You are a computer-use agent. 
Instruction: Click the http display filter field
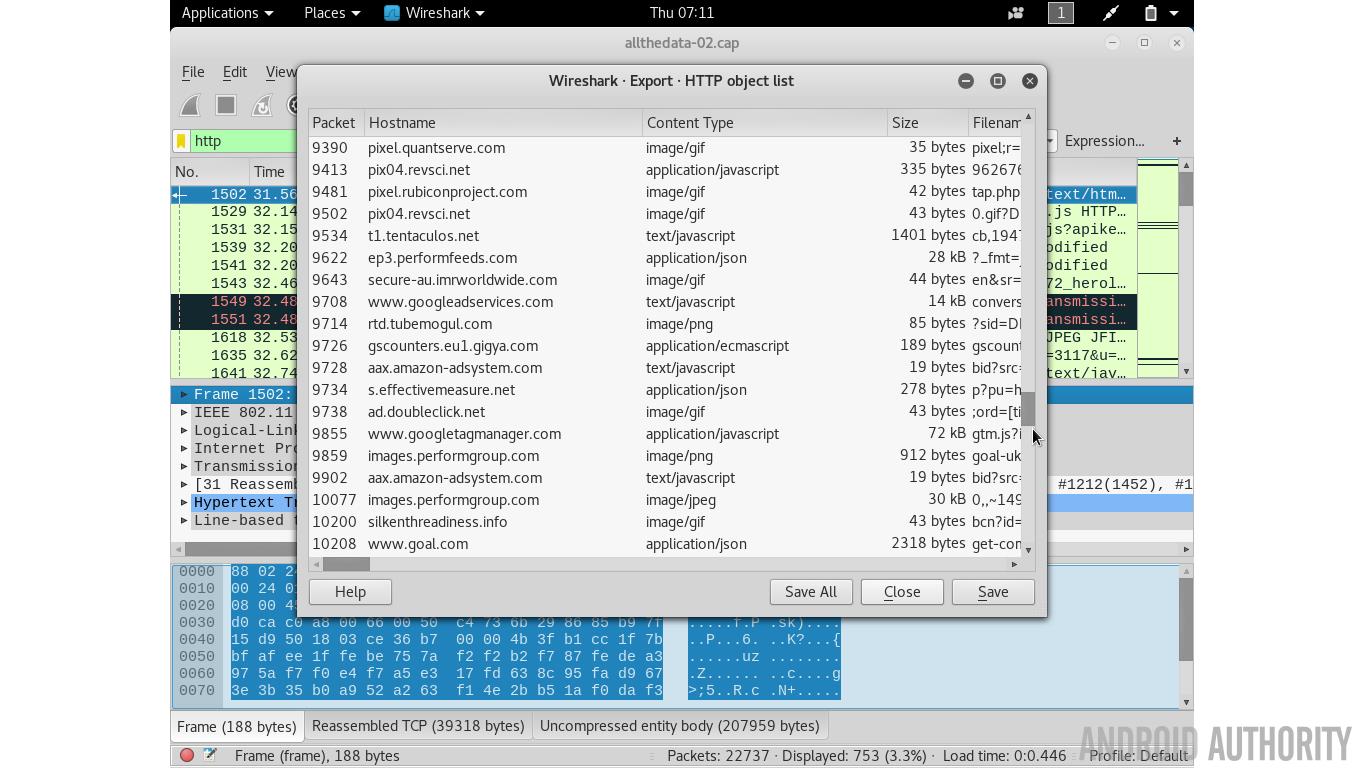(244, 141)
